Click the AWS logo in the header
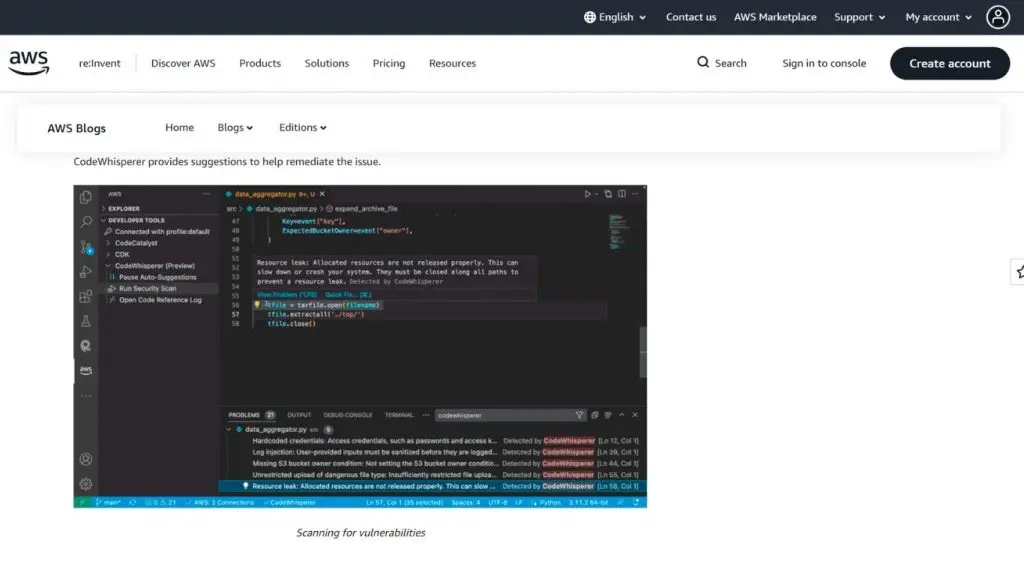This screenshot has width=1024, height=576. [29, 63]
